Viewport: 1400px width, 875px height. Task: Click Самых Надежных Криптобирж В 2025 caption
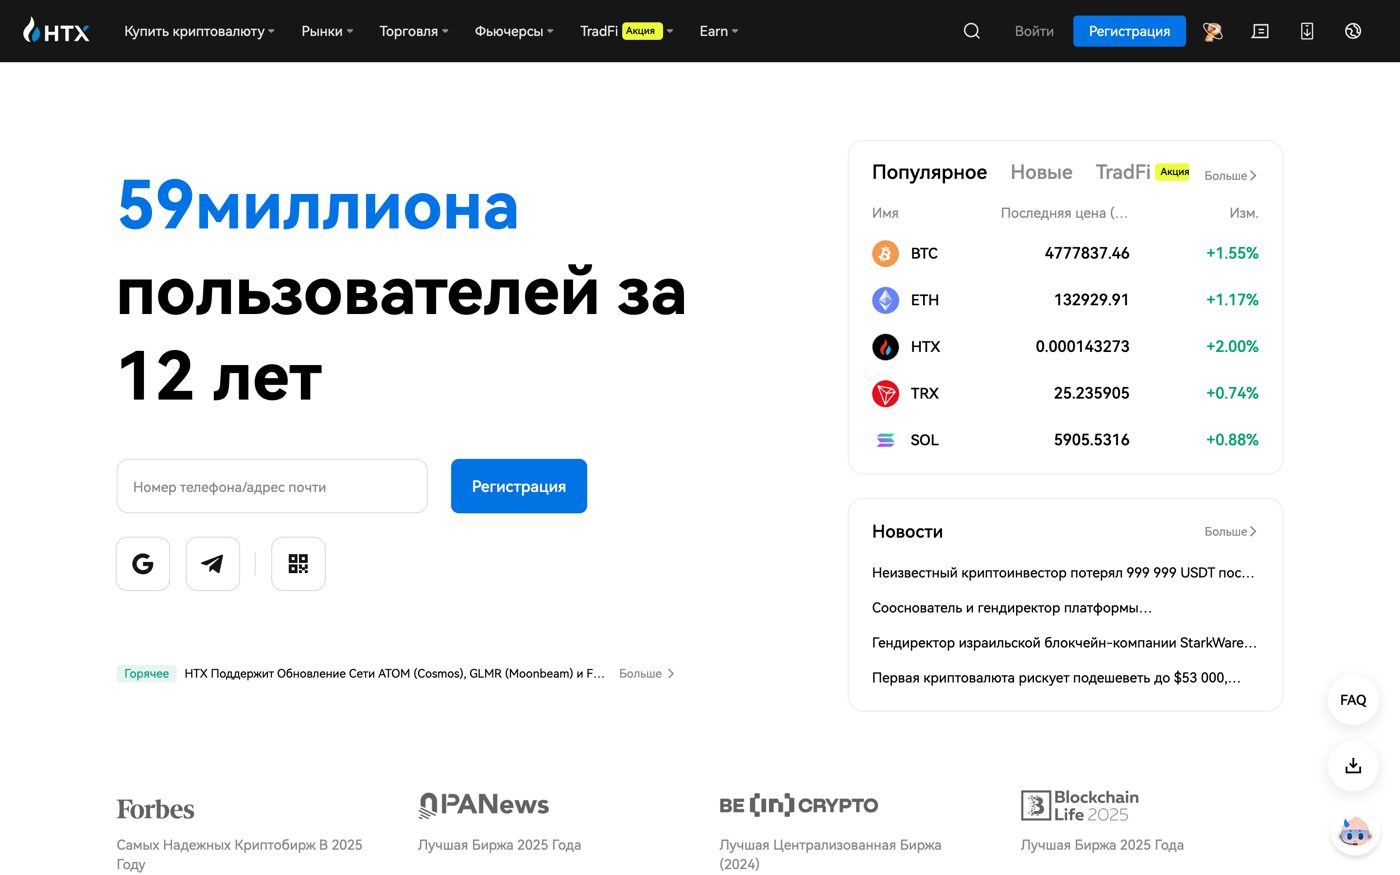[x=239, y=855]
